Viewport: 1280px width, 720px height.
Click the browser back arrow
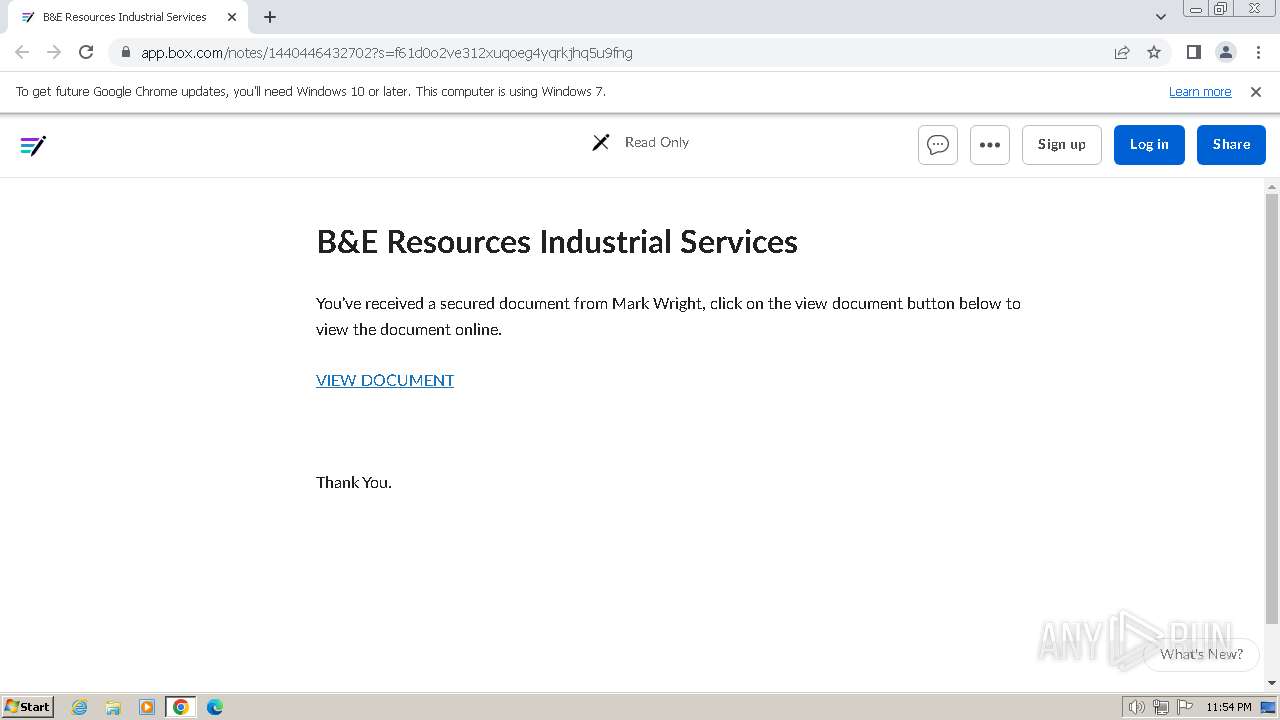pyautogui.click(x=22, y=52)
